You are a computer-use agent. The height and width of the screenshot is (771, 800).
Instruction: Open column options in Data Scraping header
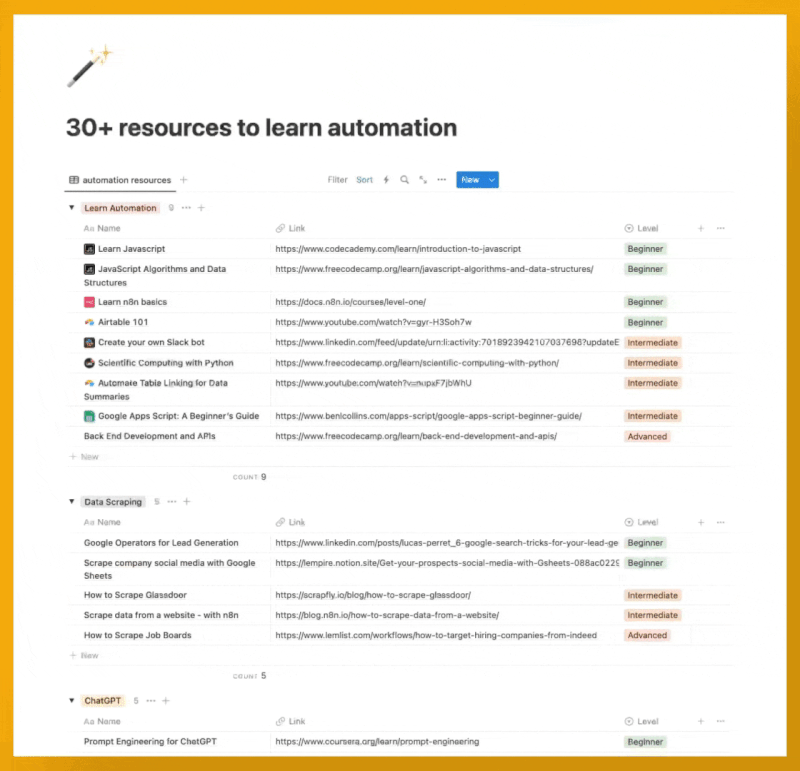click(x=720, y=522)
